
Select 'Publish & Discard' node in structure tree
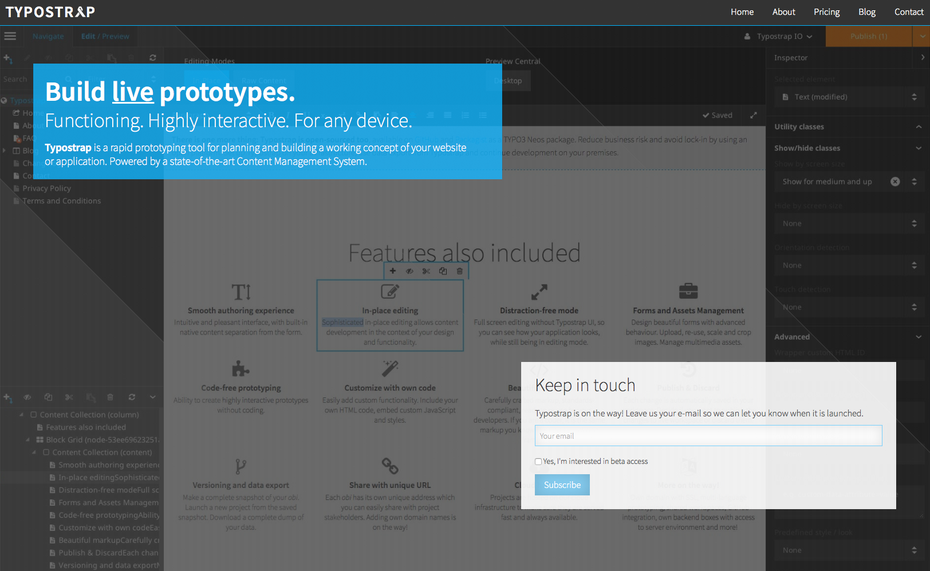click(108, 553)
